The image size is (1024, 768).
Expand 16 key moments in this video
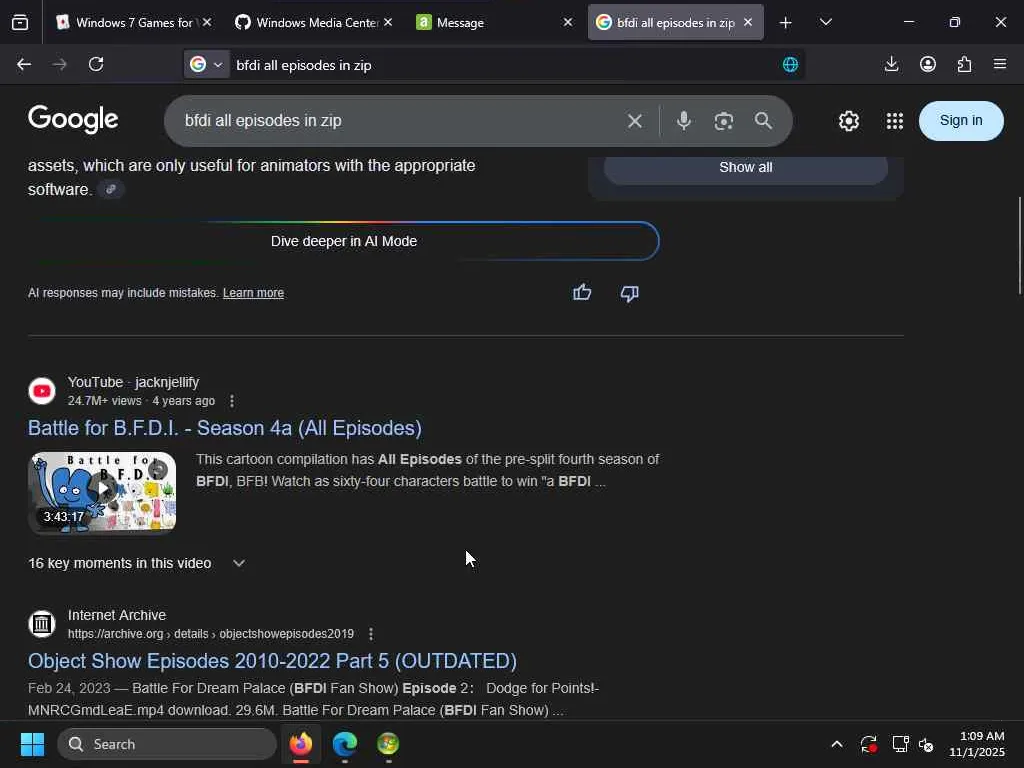pyautogui.click(x=136, y=563)
